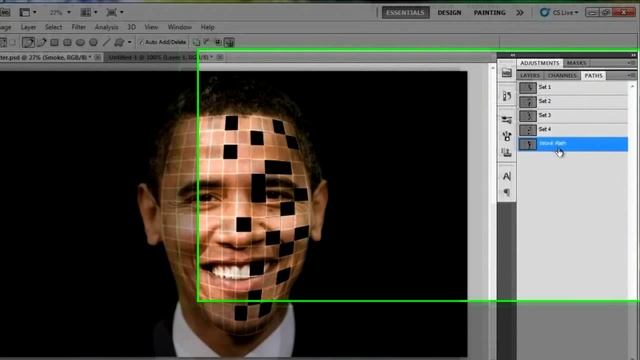Open the Layer menu
This screenshot has height=360, width=640.
click(28, 27)
